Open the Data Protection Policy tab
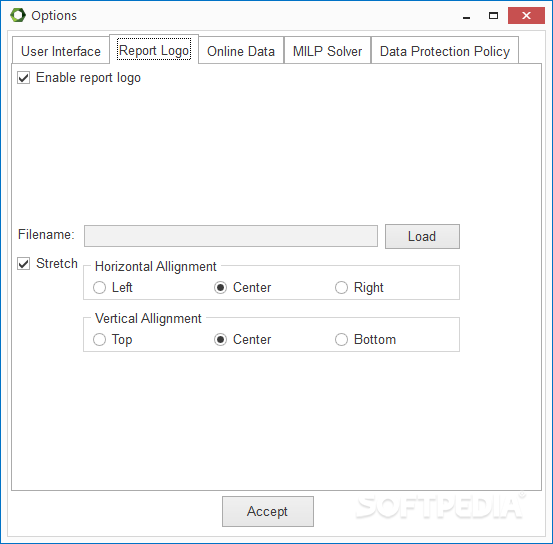This screenshot has height=544, width=553. point(445,51)
